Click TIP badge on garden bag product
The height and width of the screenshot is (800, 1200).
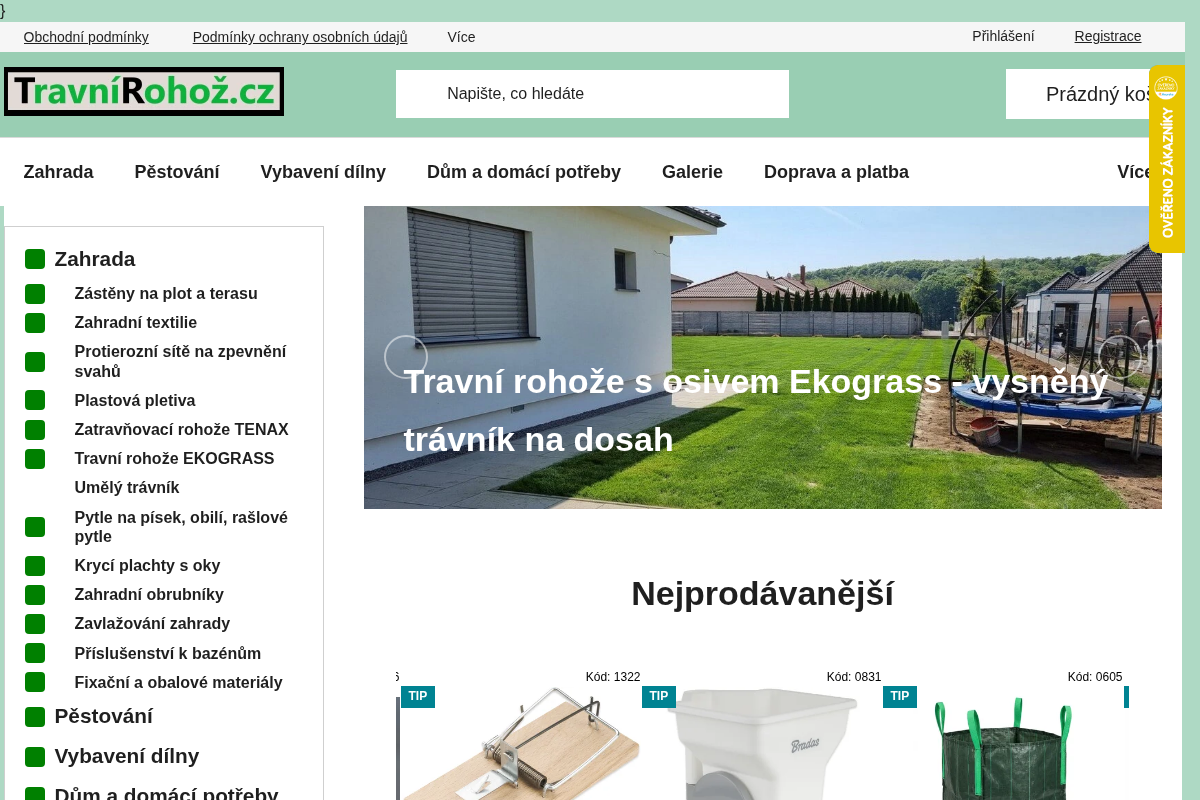click(900, 696)
